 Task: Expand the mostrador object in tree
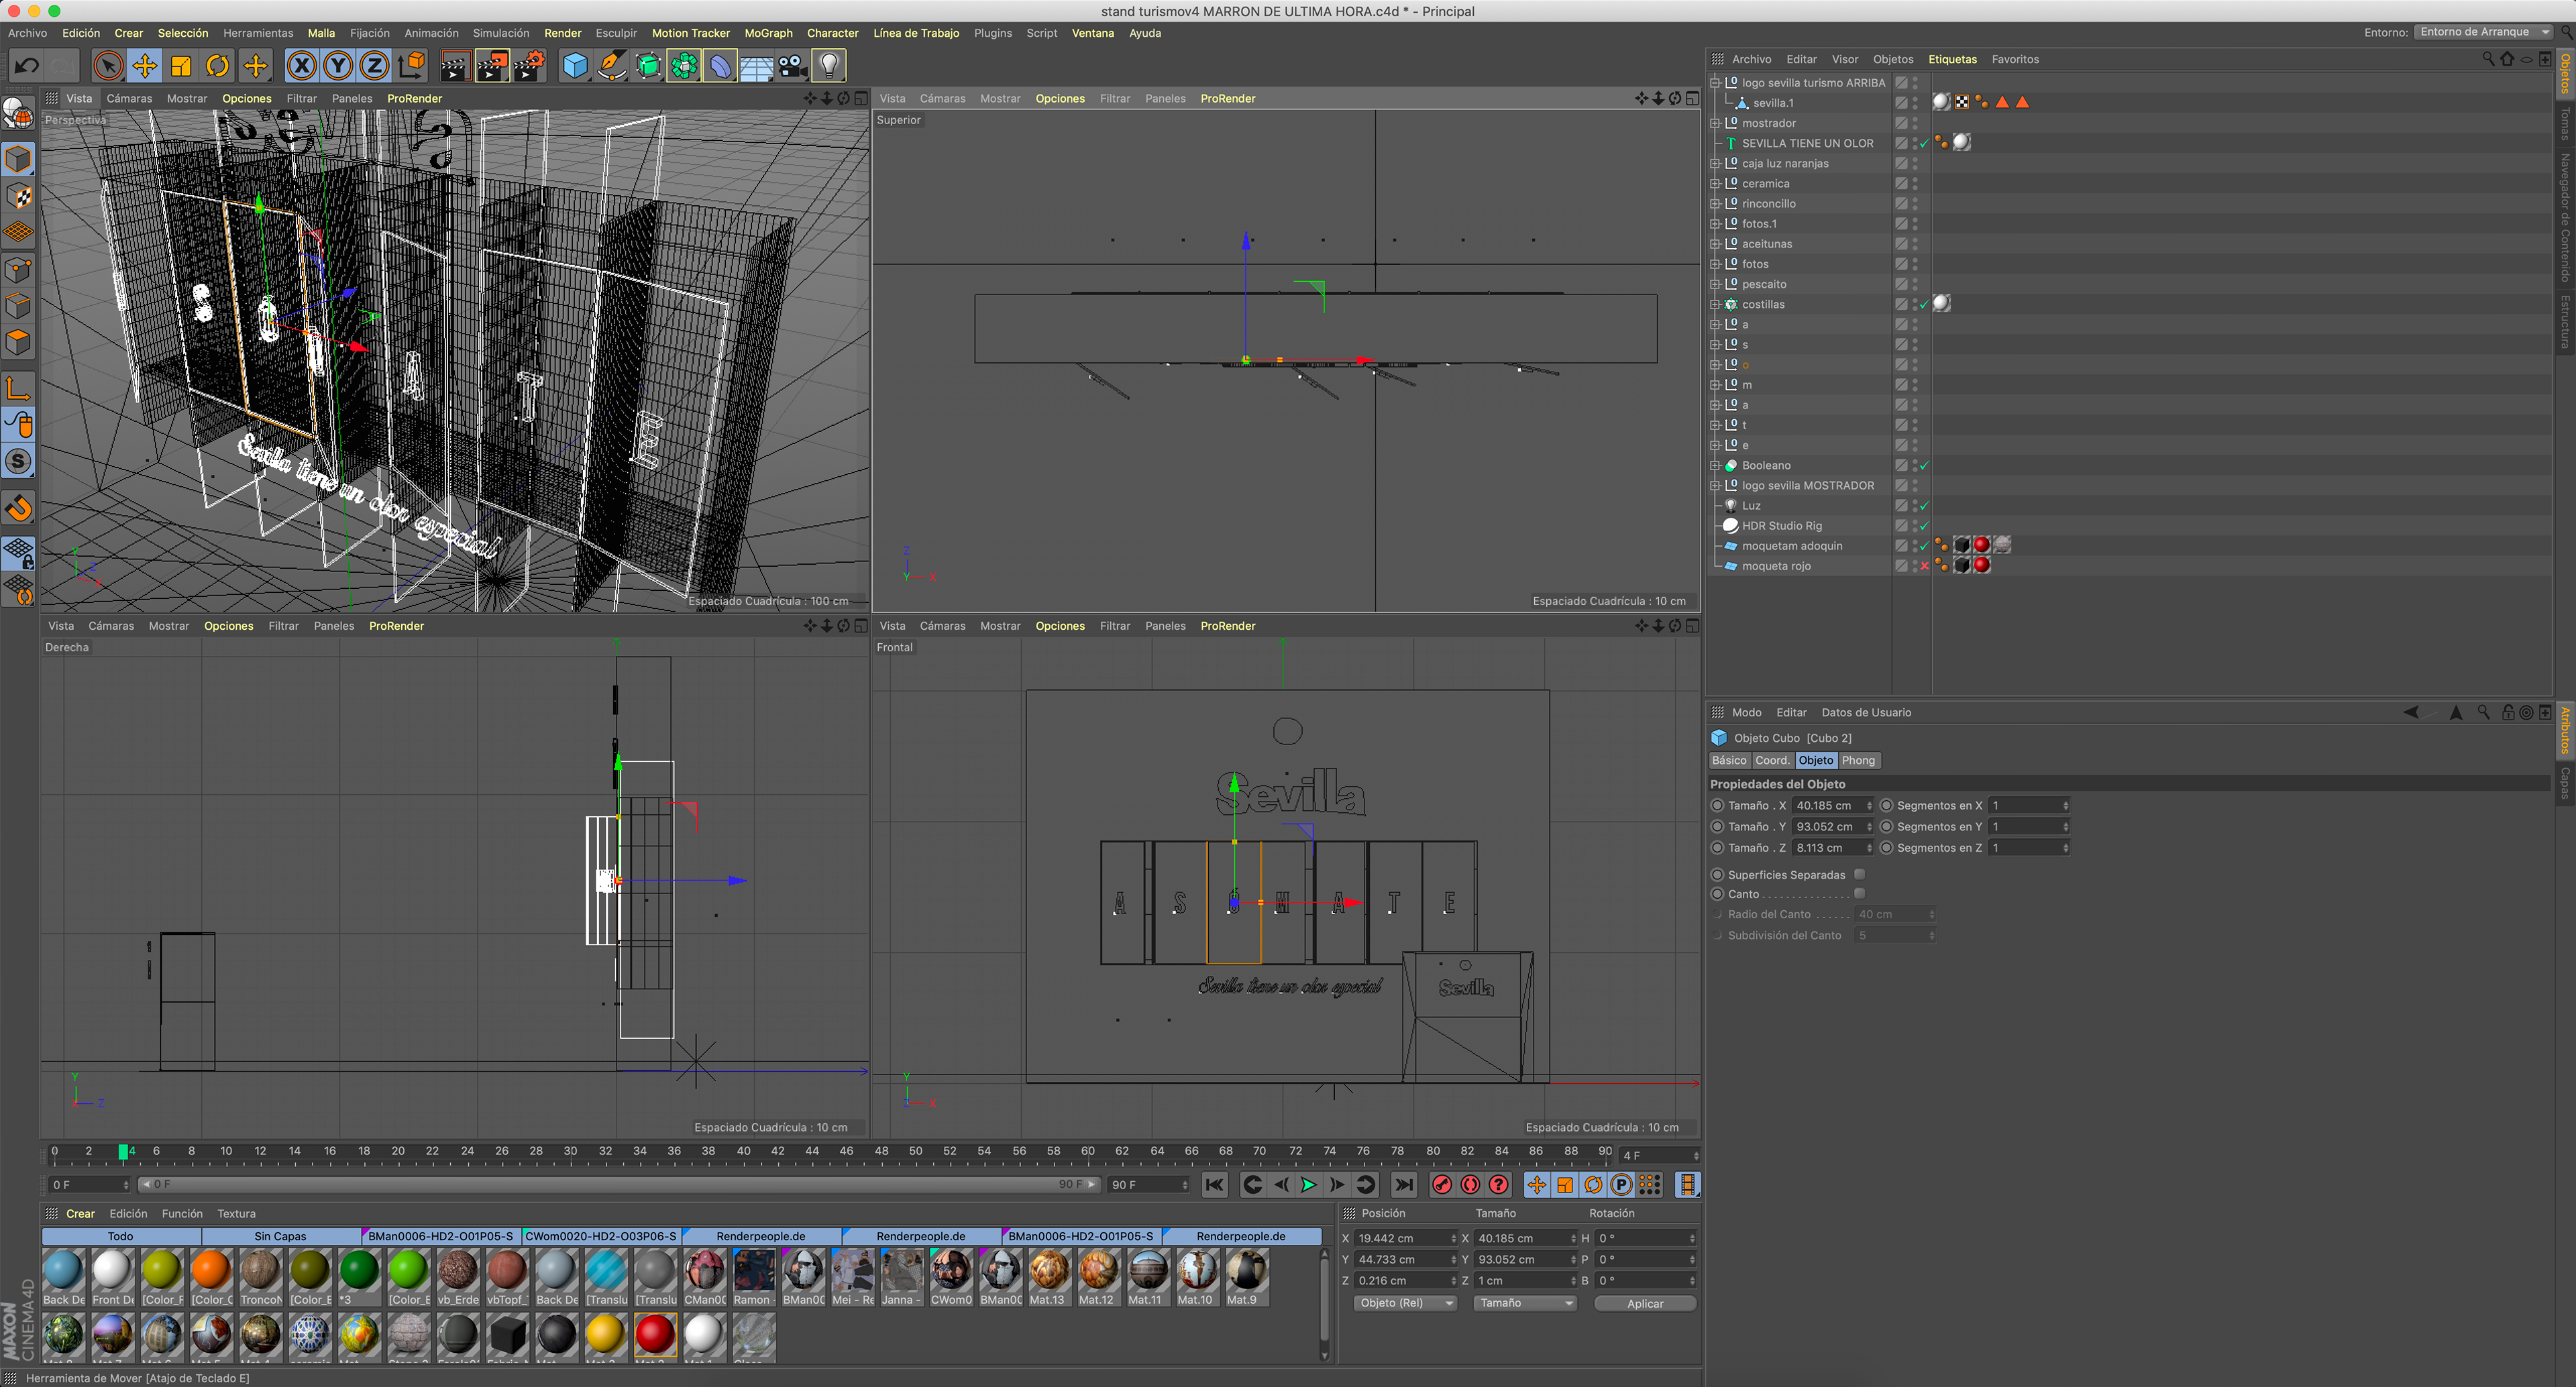[1716, 123]
